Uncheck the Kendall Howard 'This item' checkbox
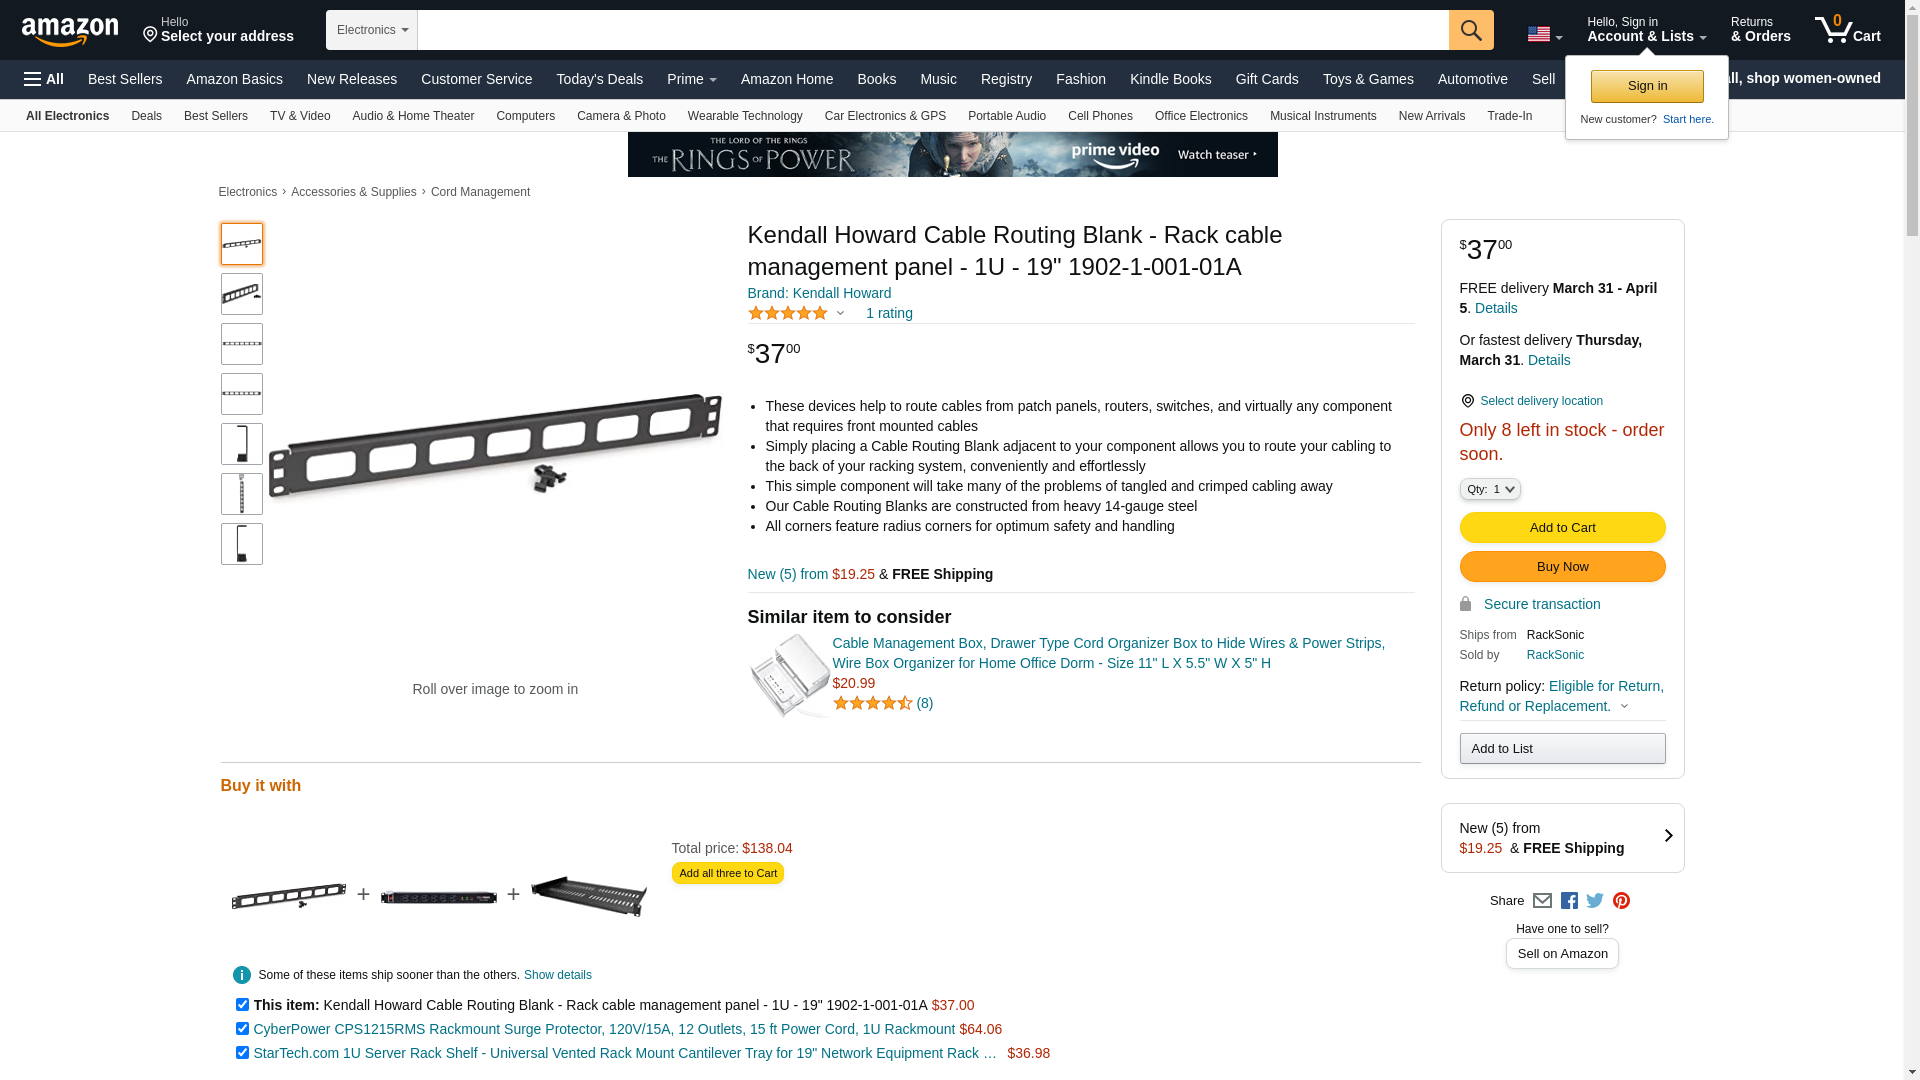This screenshot has height=1080, width=1920. (x=242, y=1004)
